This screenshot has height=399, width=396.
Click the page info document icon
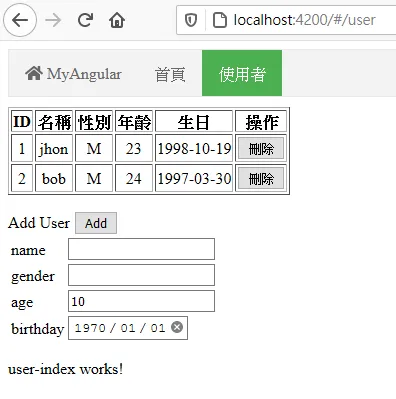pos(220,20)
